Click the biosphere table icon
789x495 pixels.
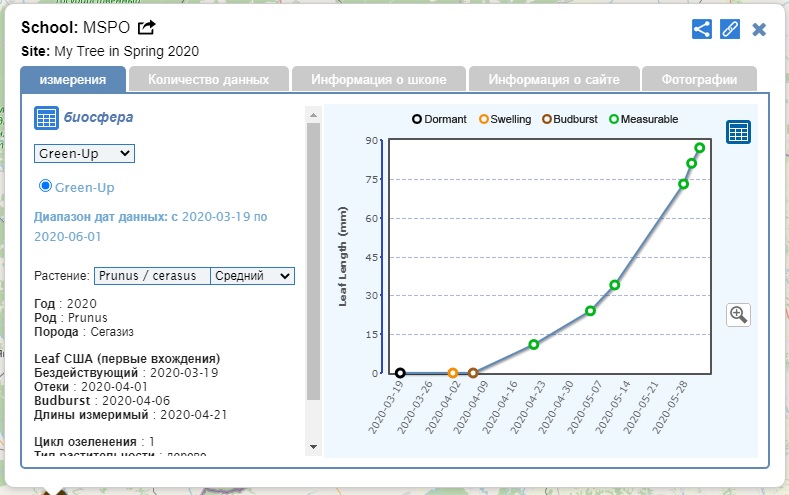[x=46, y=117]
